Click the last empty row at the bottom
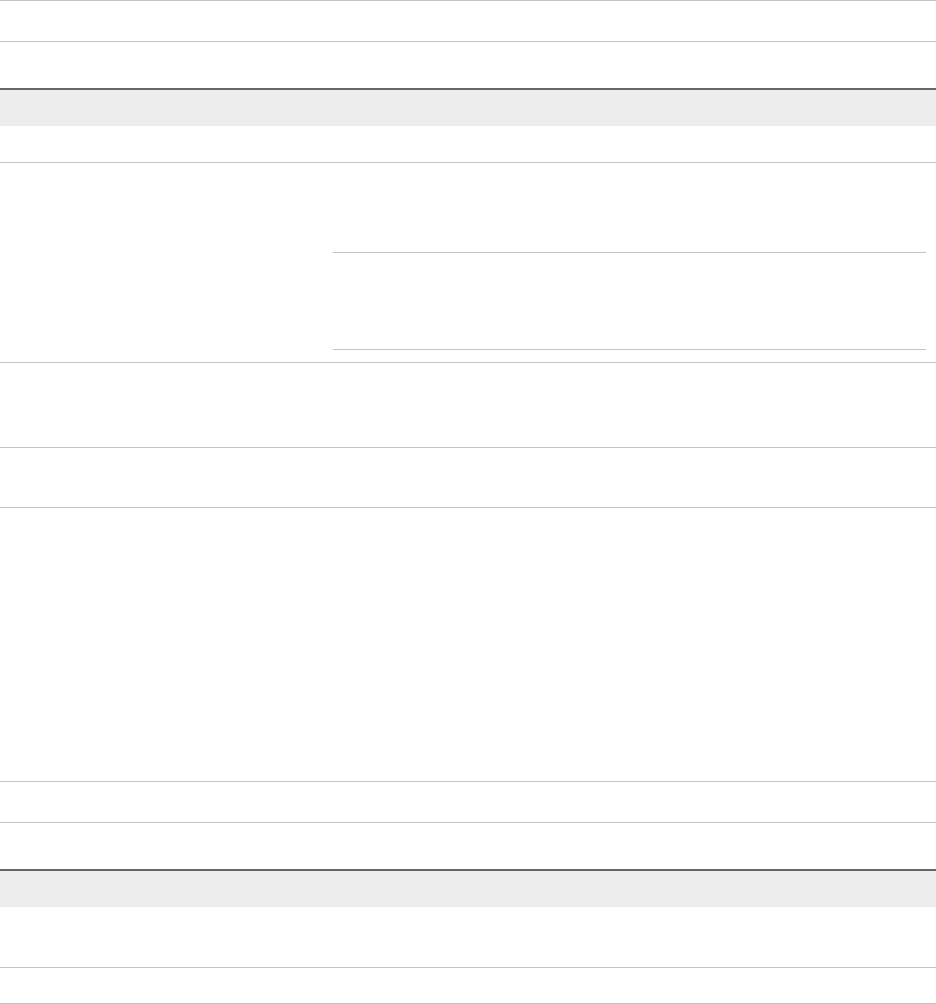 coord(468,985)
